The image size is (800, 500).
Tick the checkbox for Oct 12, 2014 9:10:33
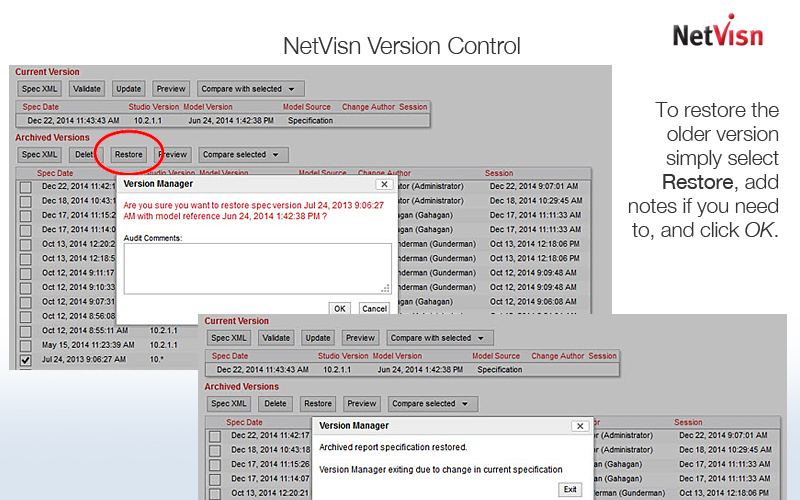click(26, 288)
